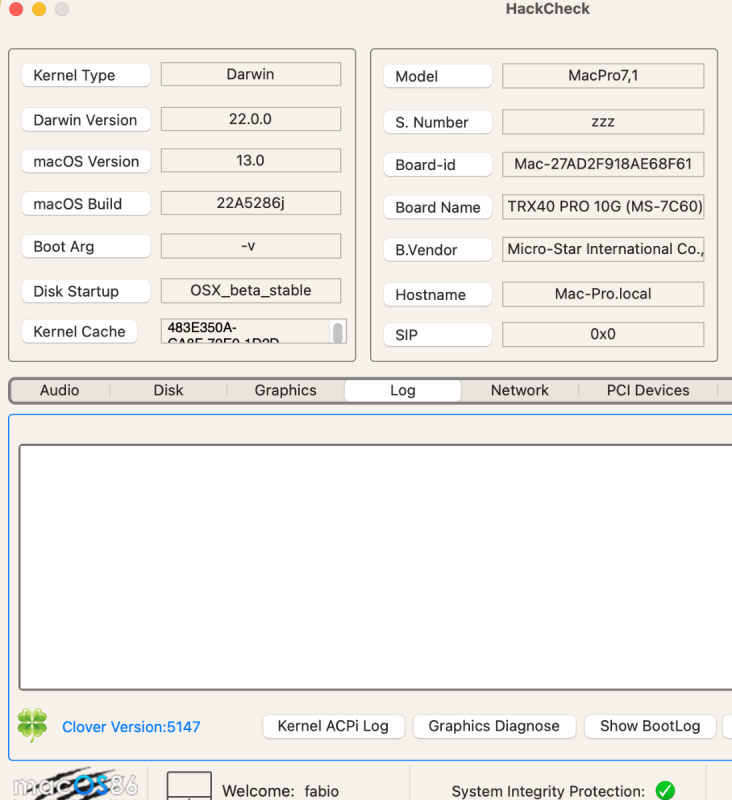Click the -v boot argument field
The height and width of the screenshot is (800, 732).
(x=250, y=246)
